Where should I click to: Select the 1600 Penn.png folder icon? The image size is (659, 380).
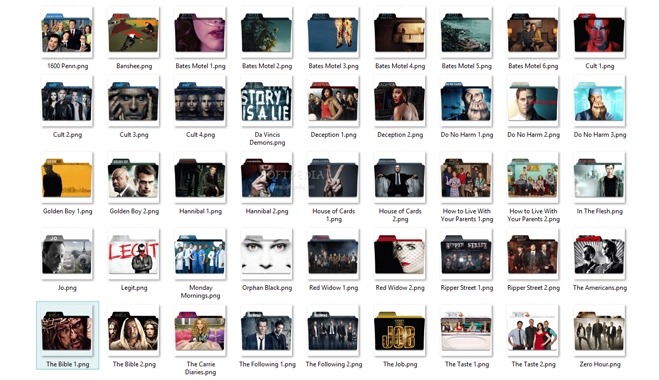coord(67,33)
